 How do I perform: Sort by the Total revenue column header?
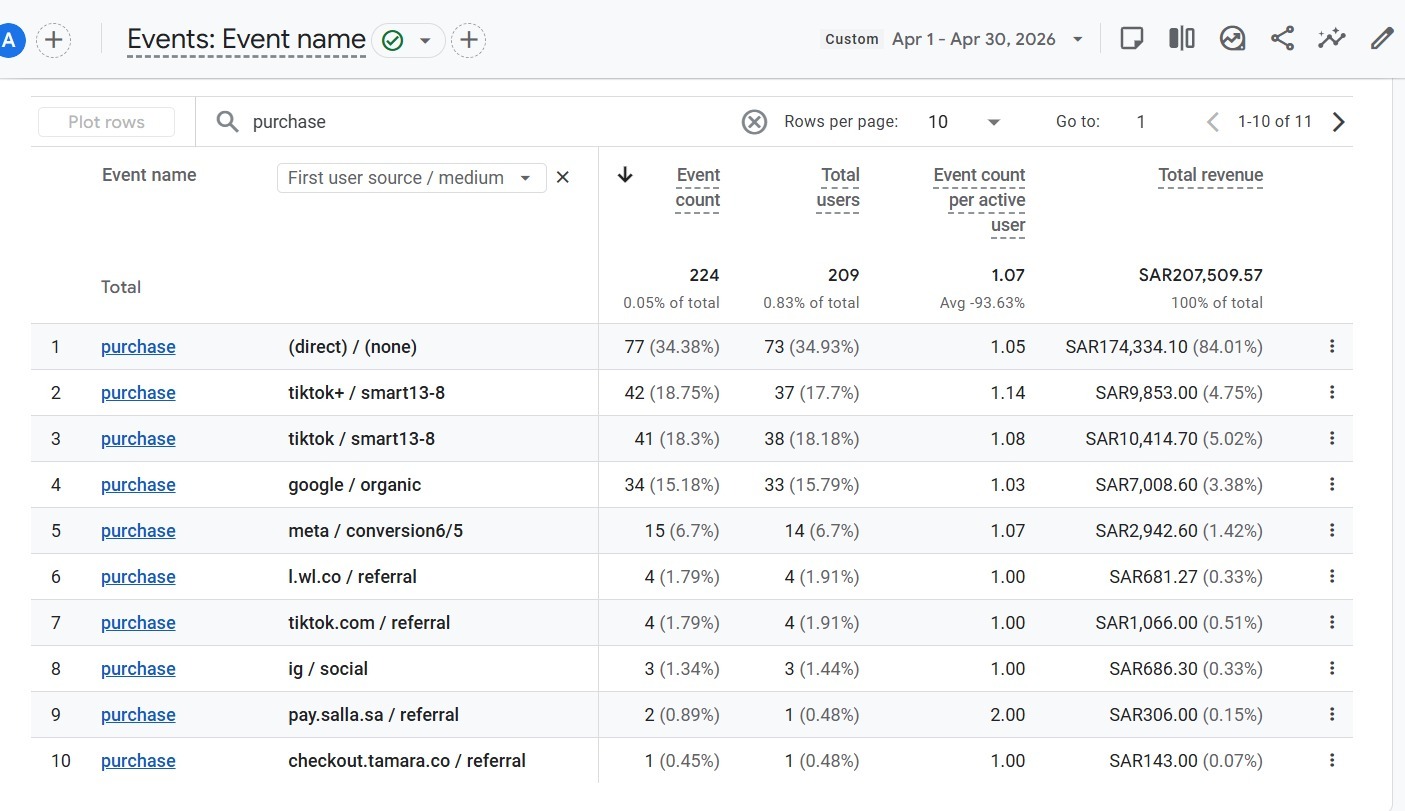(x=1210, y=176)
